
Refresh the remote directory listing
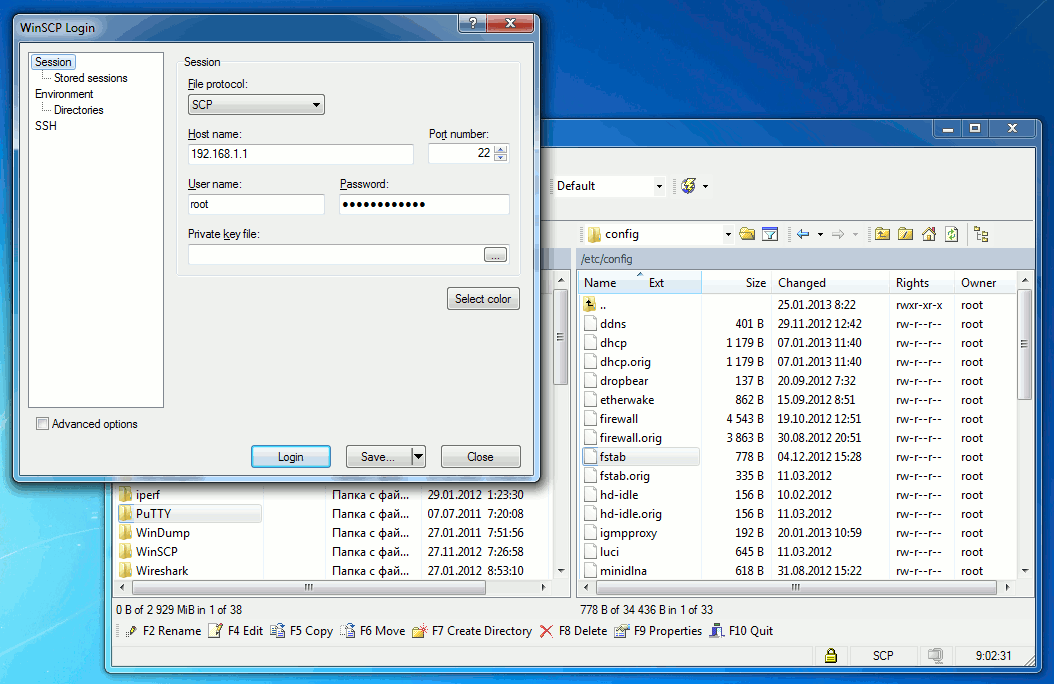pyautogui.click(x=952, y=234)
